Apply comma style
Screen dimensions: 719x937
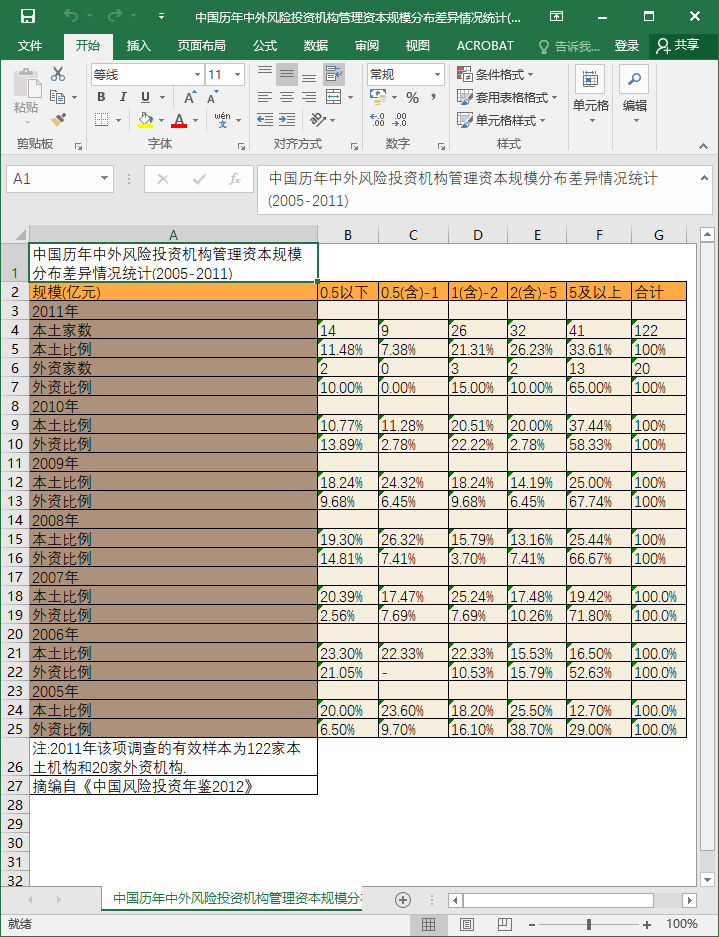pos(433,97)
